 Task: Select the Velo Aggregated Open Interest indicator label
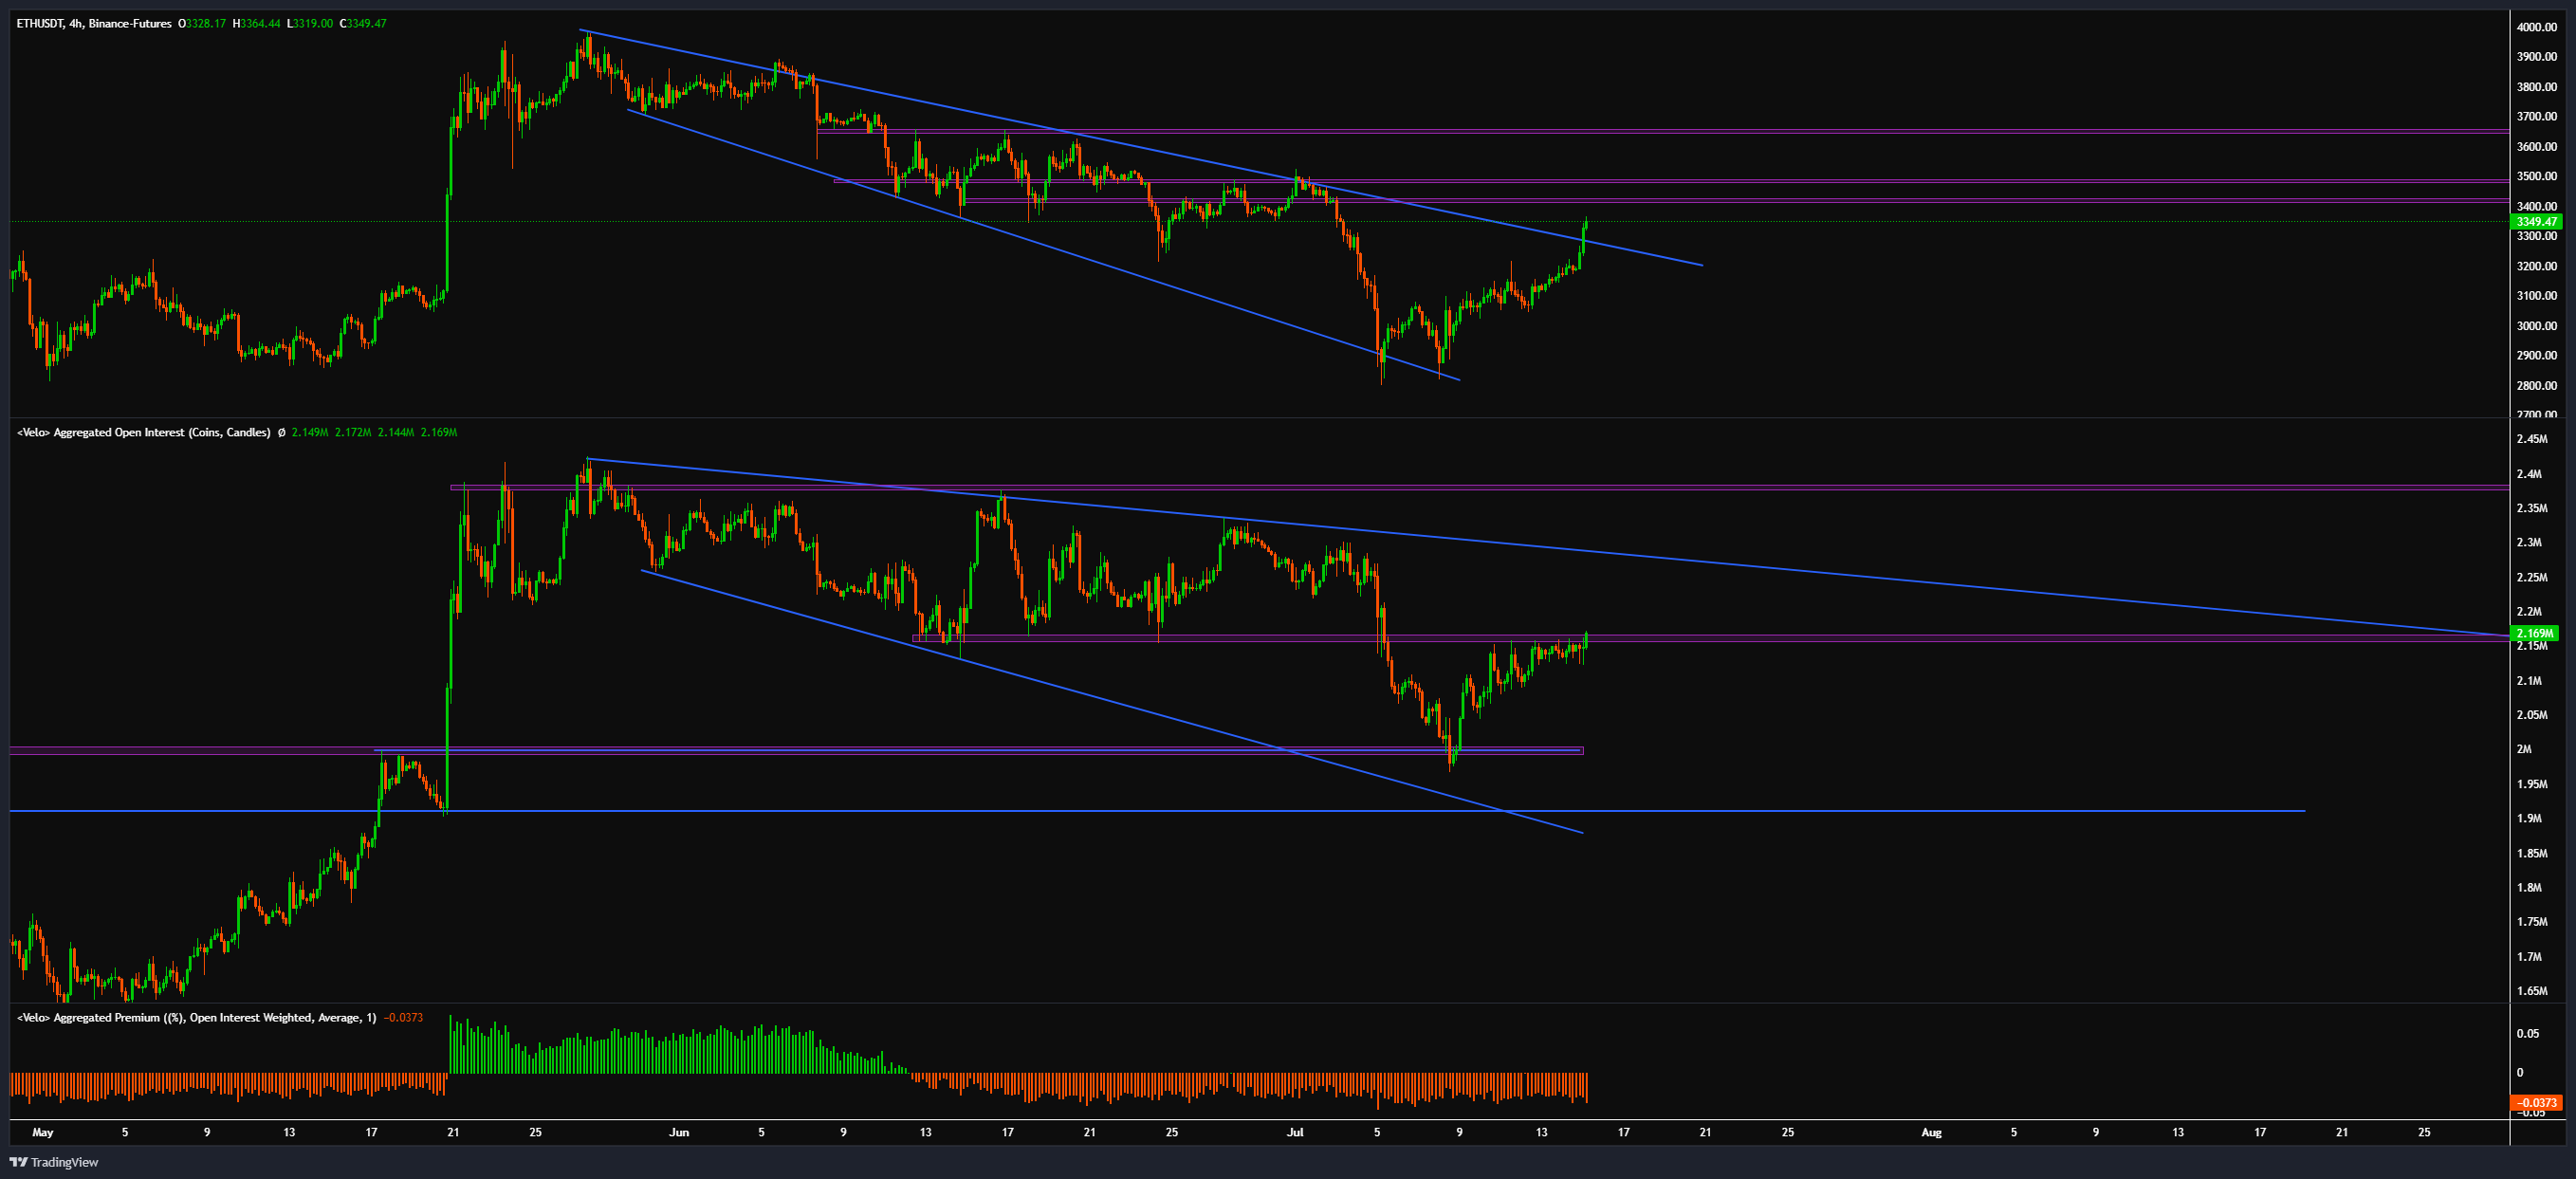(143, 432)
